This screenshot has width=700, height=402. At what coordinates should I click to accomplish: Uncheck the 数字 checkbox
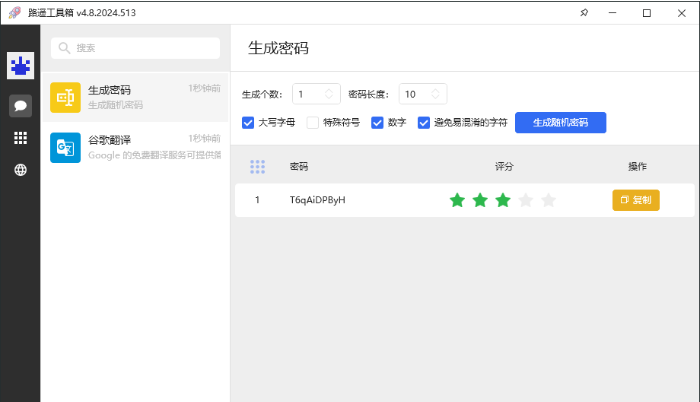[377, 123]
